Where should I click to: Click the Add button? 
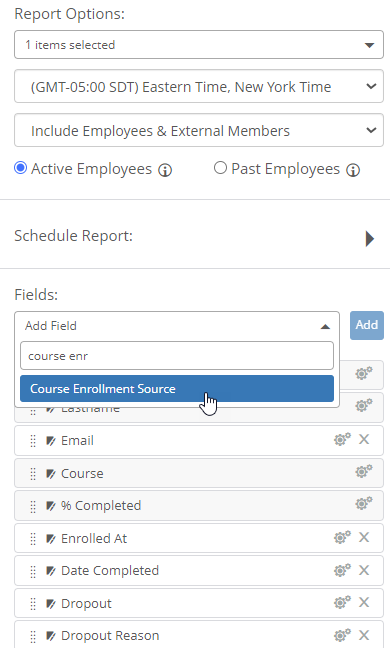coord(366,325)
